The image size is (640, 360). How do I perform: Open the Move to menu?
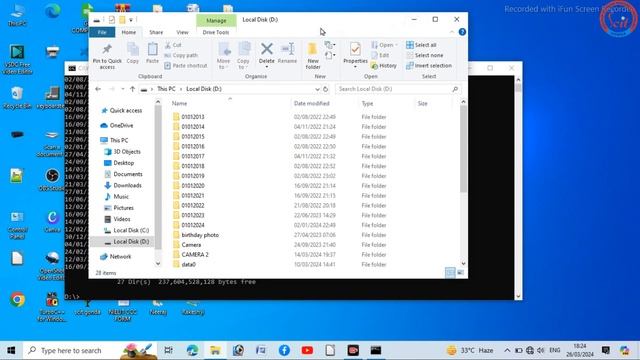coord(224,56)
